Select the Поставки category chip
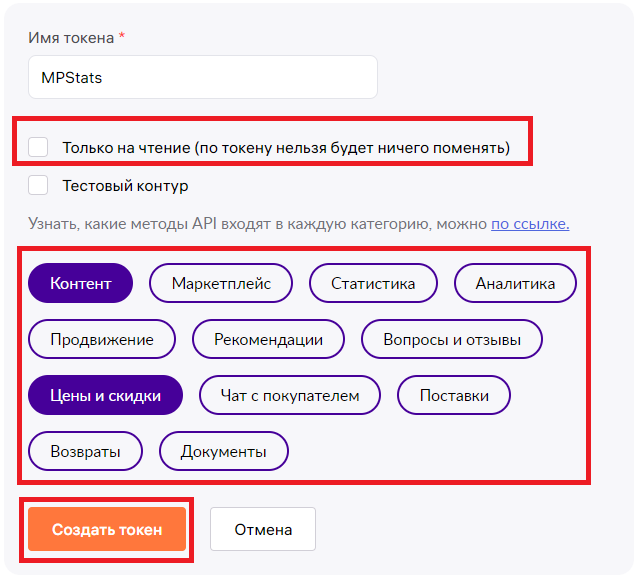Viewport: 639px width, 579px height. click(x=454, y=395)
